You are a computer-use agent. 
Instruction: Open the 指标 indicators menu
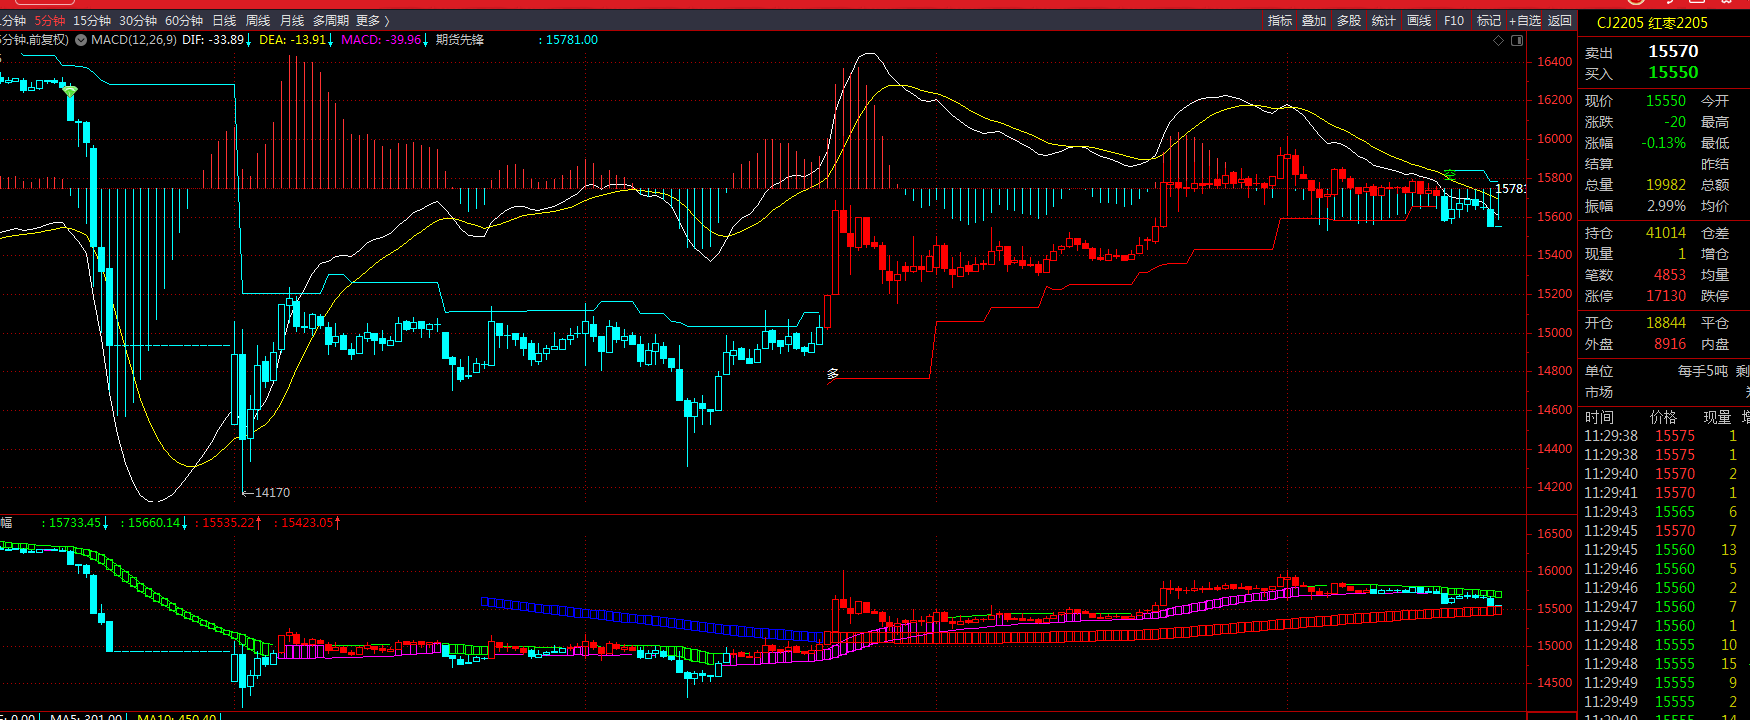point(1280,20)
